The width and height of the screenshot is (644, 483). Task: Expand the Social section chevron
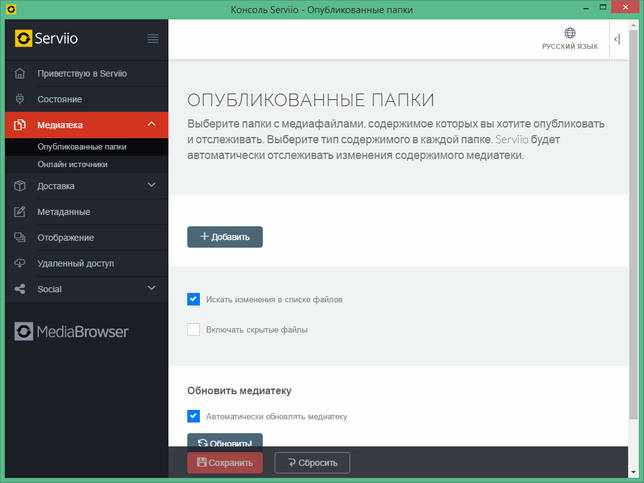pyautogui.click(x=152, y=288)
